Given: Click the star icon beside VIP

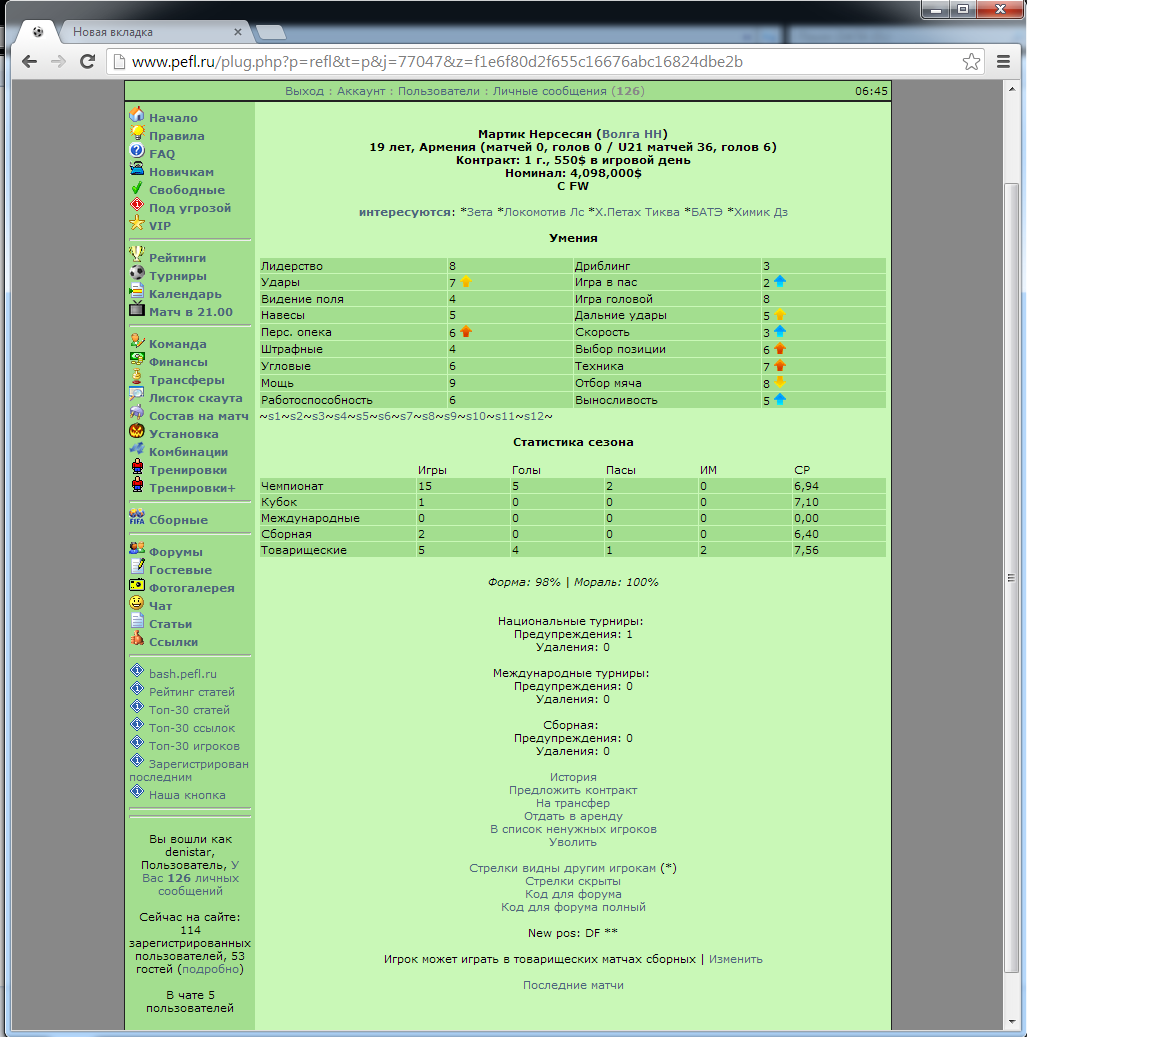Looking at the screenshot, I should click(x=137, y=223).
